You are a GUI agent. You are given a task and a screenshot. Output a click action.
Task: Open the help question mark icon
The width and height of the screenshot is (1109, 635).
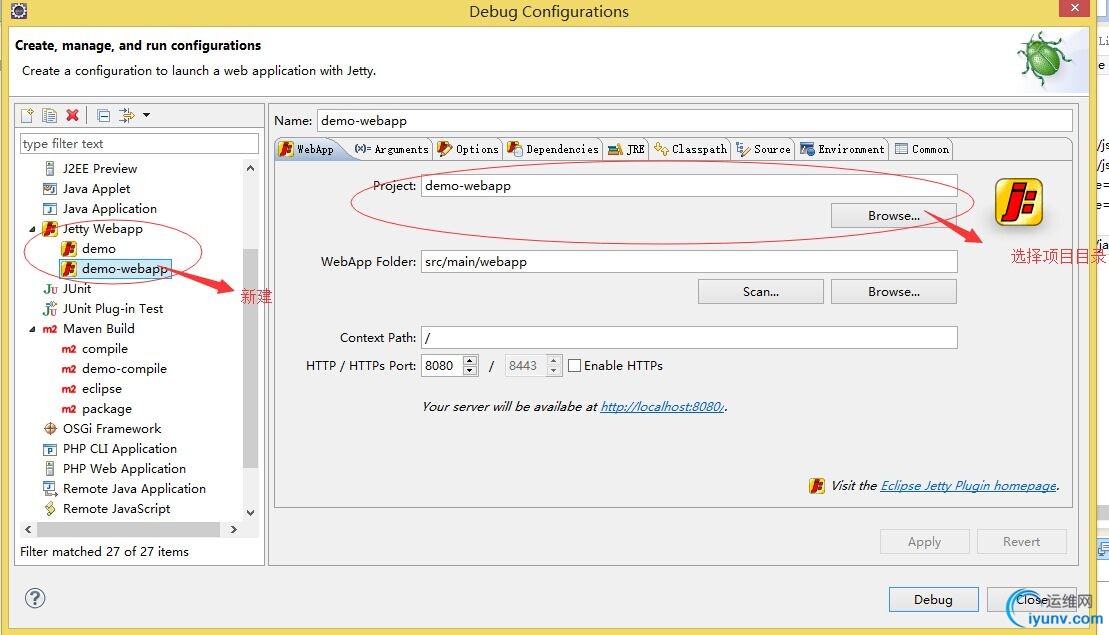pyautogui.click(x=35, y=598)
